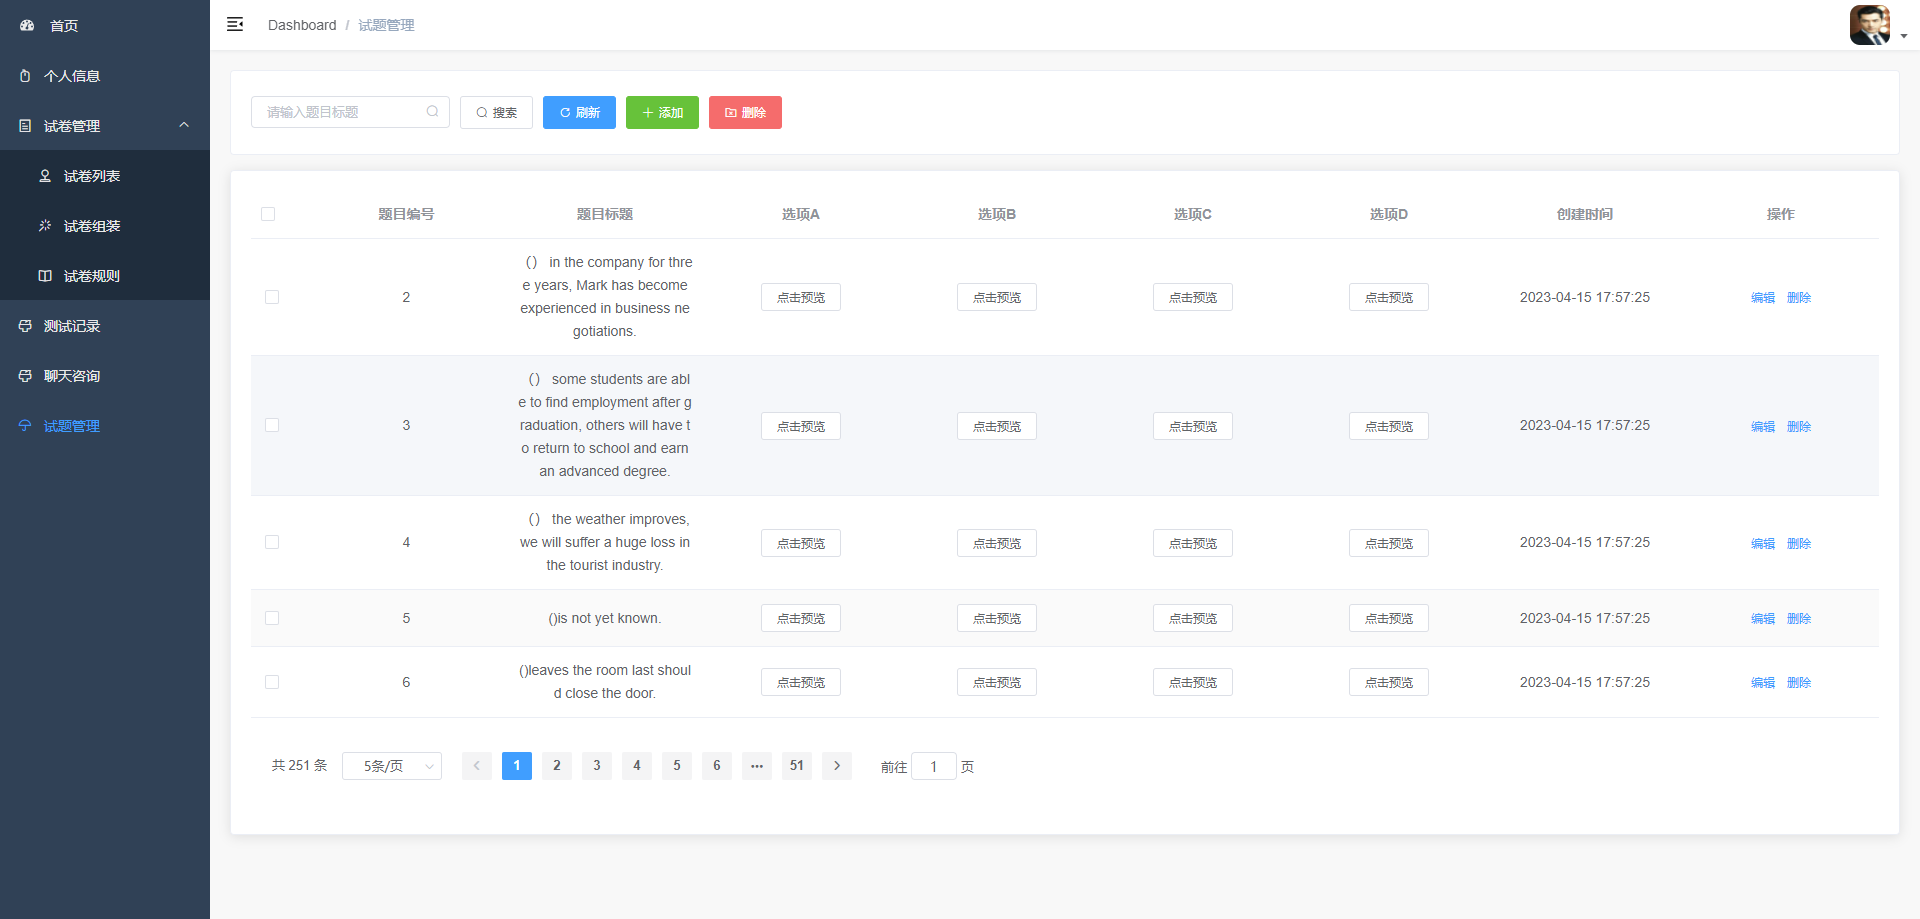This screenshot has width=1920, height=919.
Task: Select 试卷规则 submenu item
Action: 105,275
